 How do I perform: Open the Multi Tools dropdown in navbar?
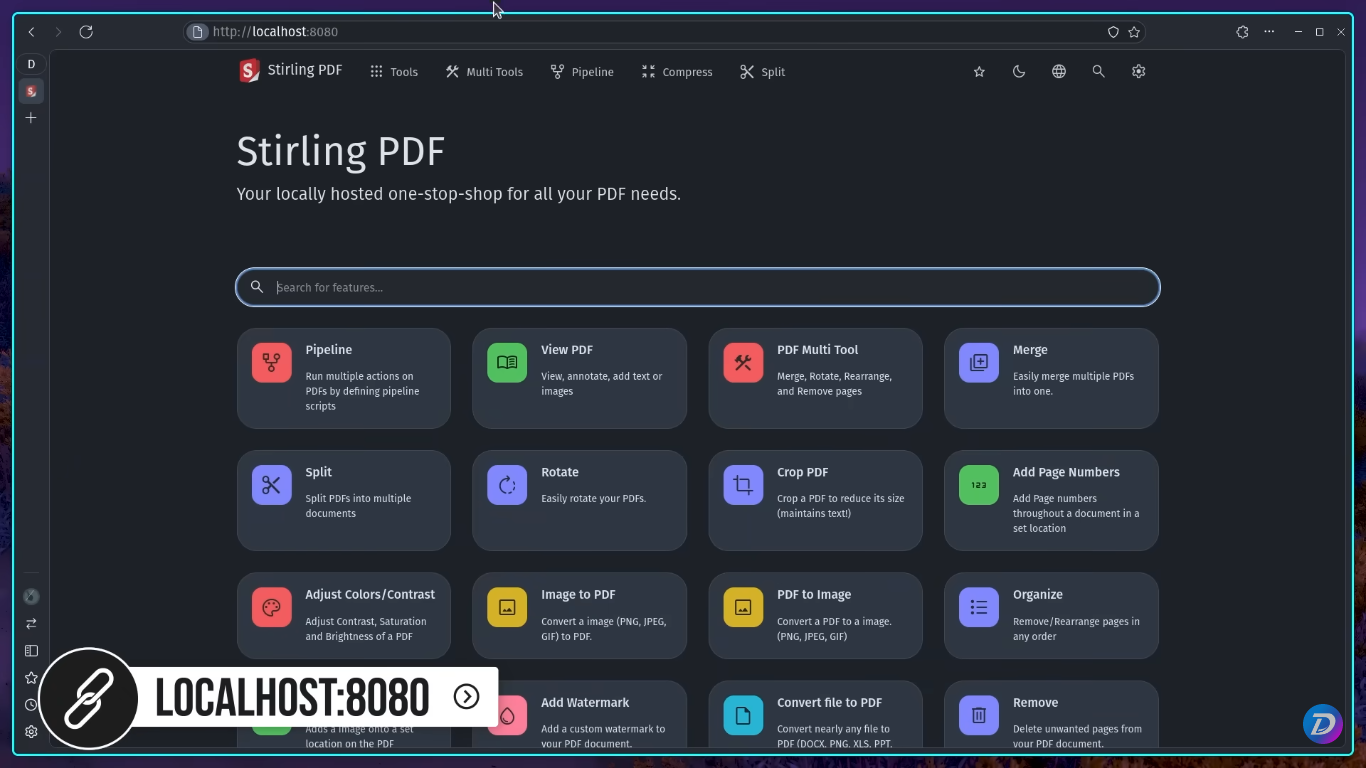coord(483,71)
